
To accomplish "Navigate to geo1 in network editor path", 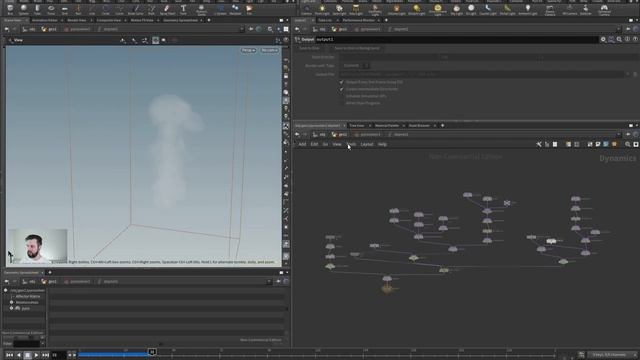I will pyautogui.click(x=339, y=134).
